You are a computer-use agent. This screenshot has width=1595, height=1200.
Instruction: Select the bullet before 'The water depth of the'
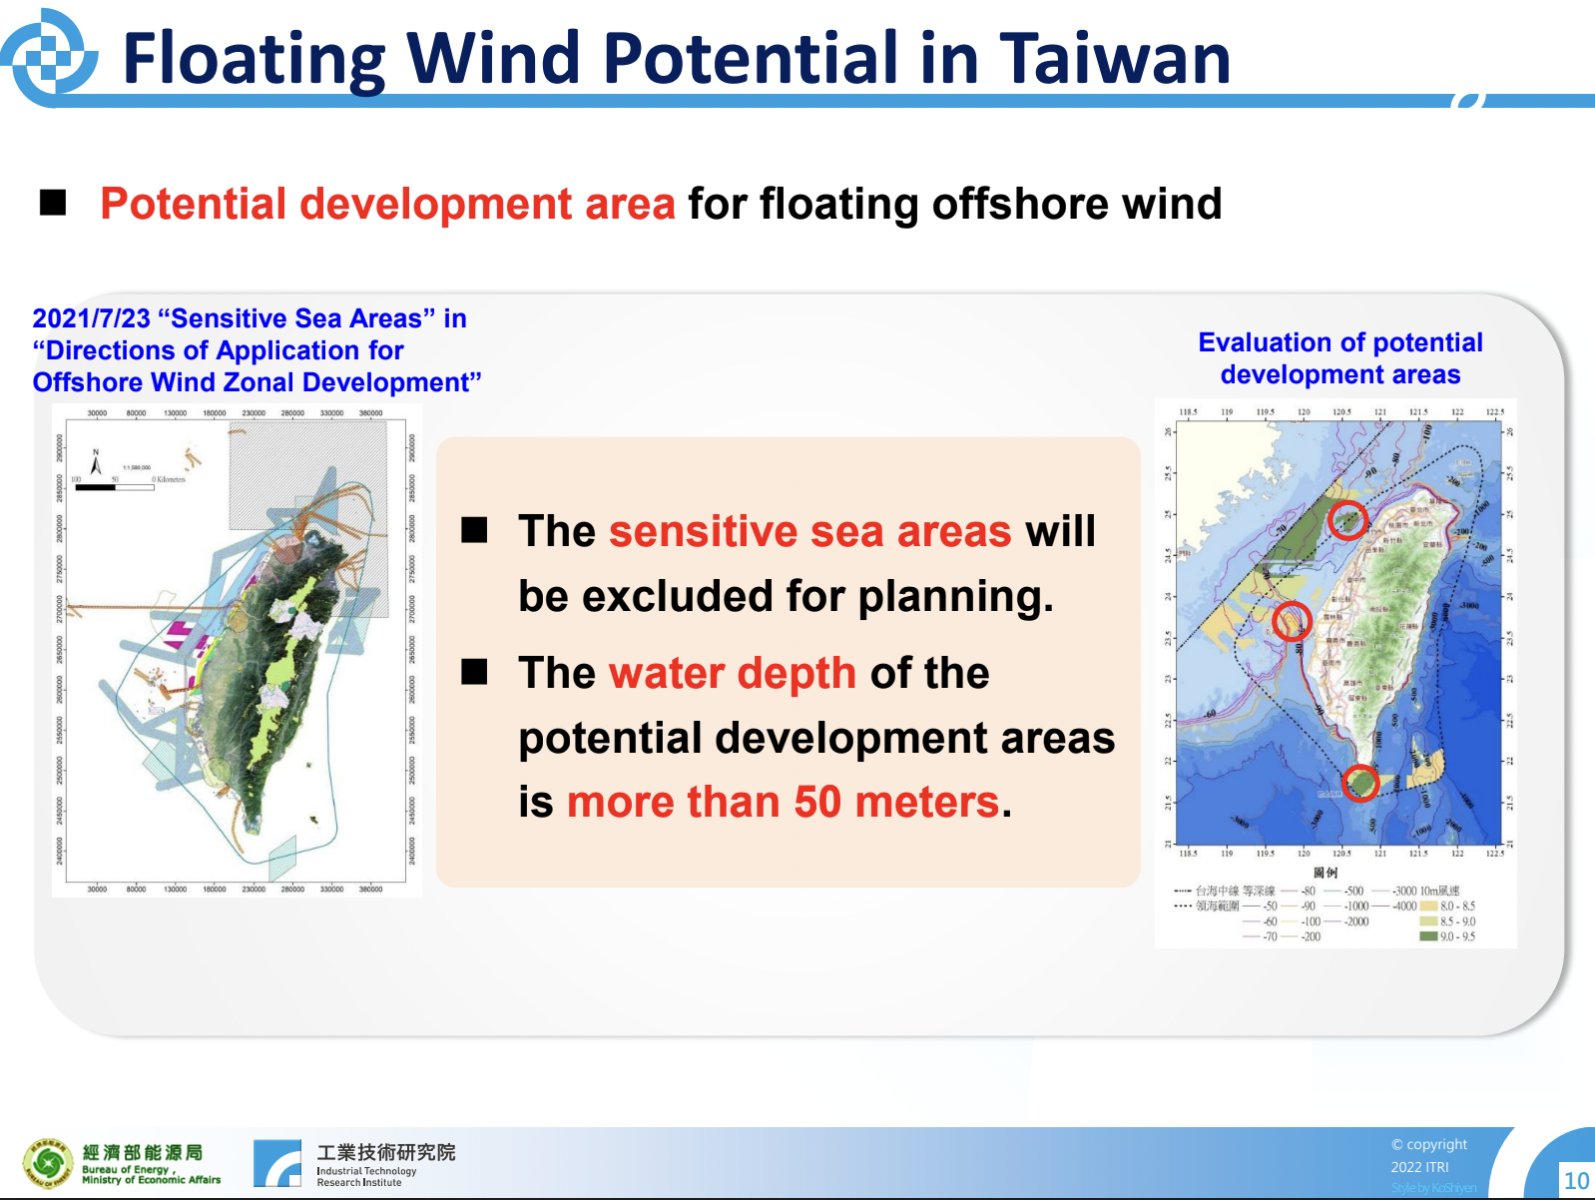click(474, 672)
